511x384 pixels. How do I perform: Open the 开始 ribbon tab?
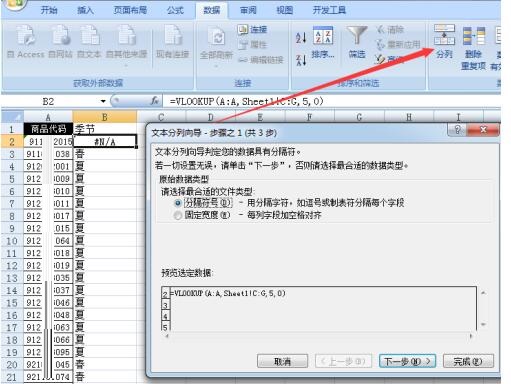tap(49, 10)
